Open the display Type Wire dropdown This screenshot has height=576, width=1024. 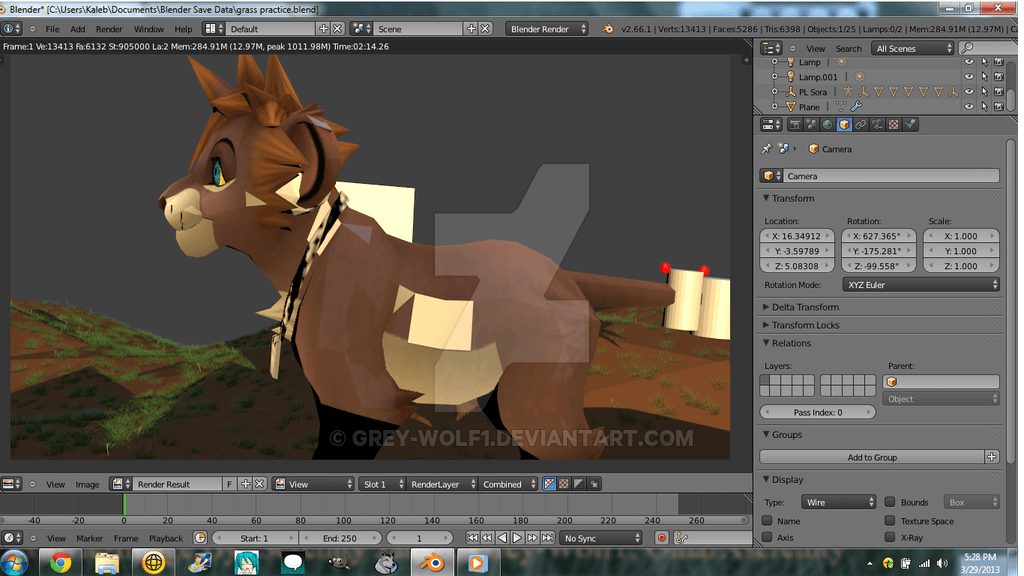coord(839,502)
